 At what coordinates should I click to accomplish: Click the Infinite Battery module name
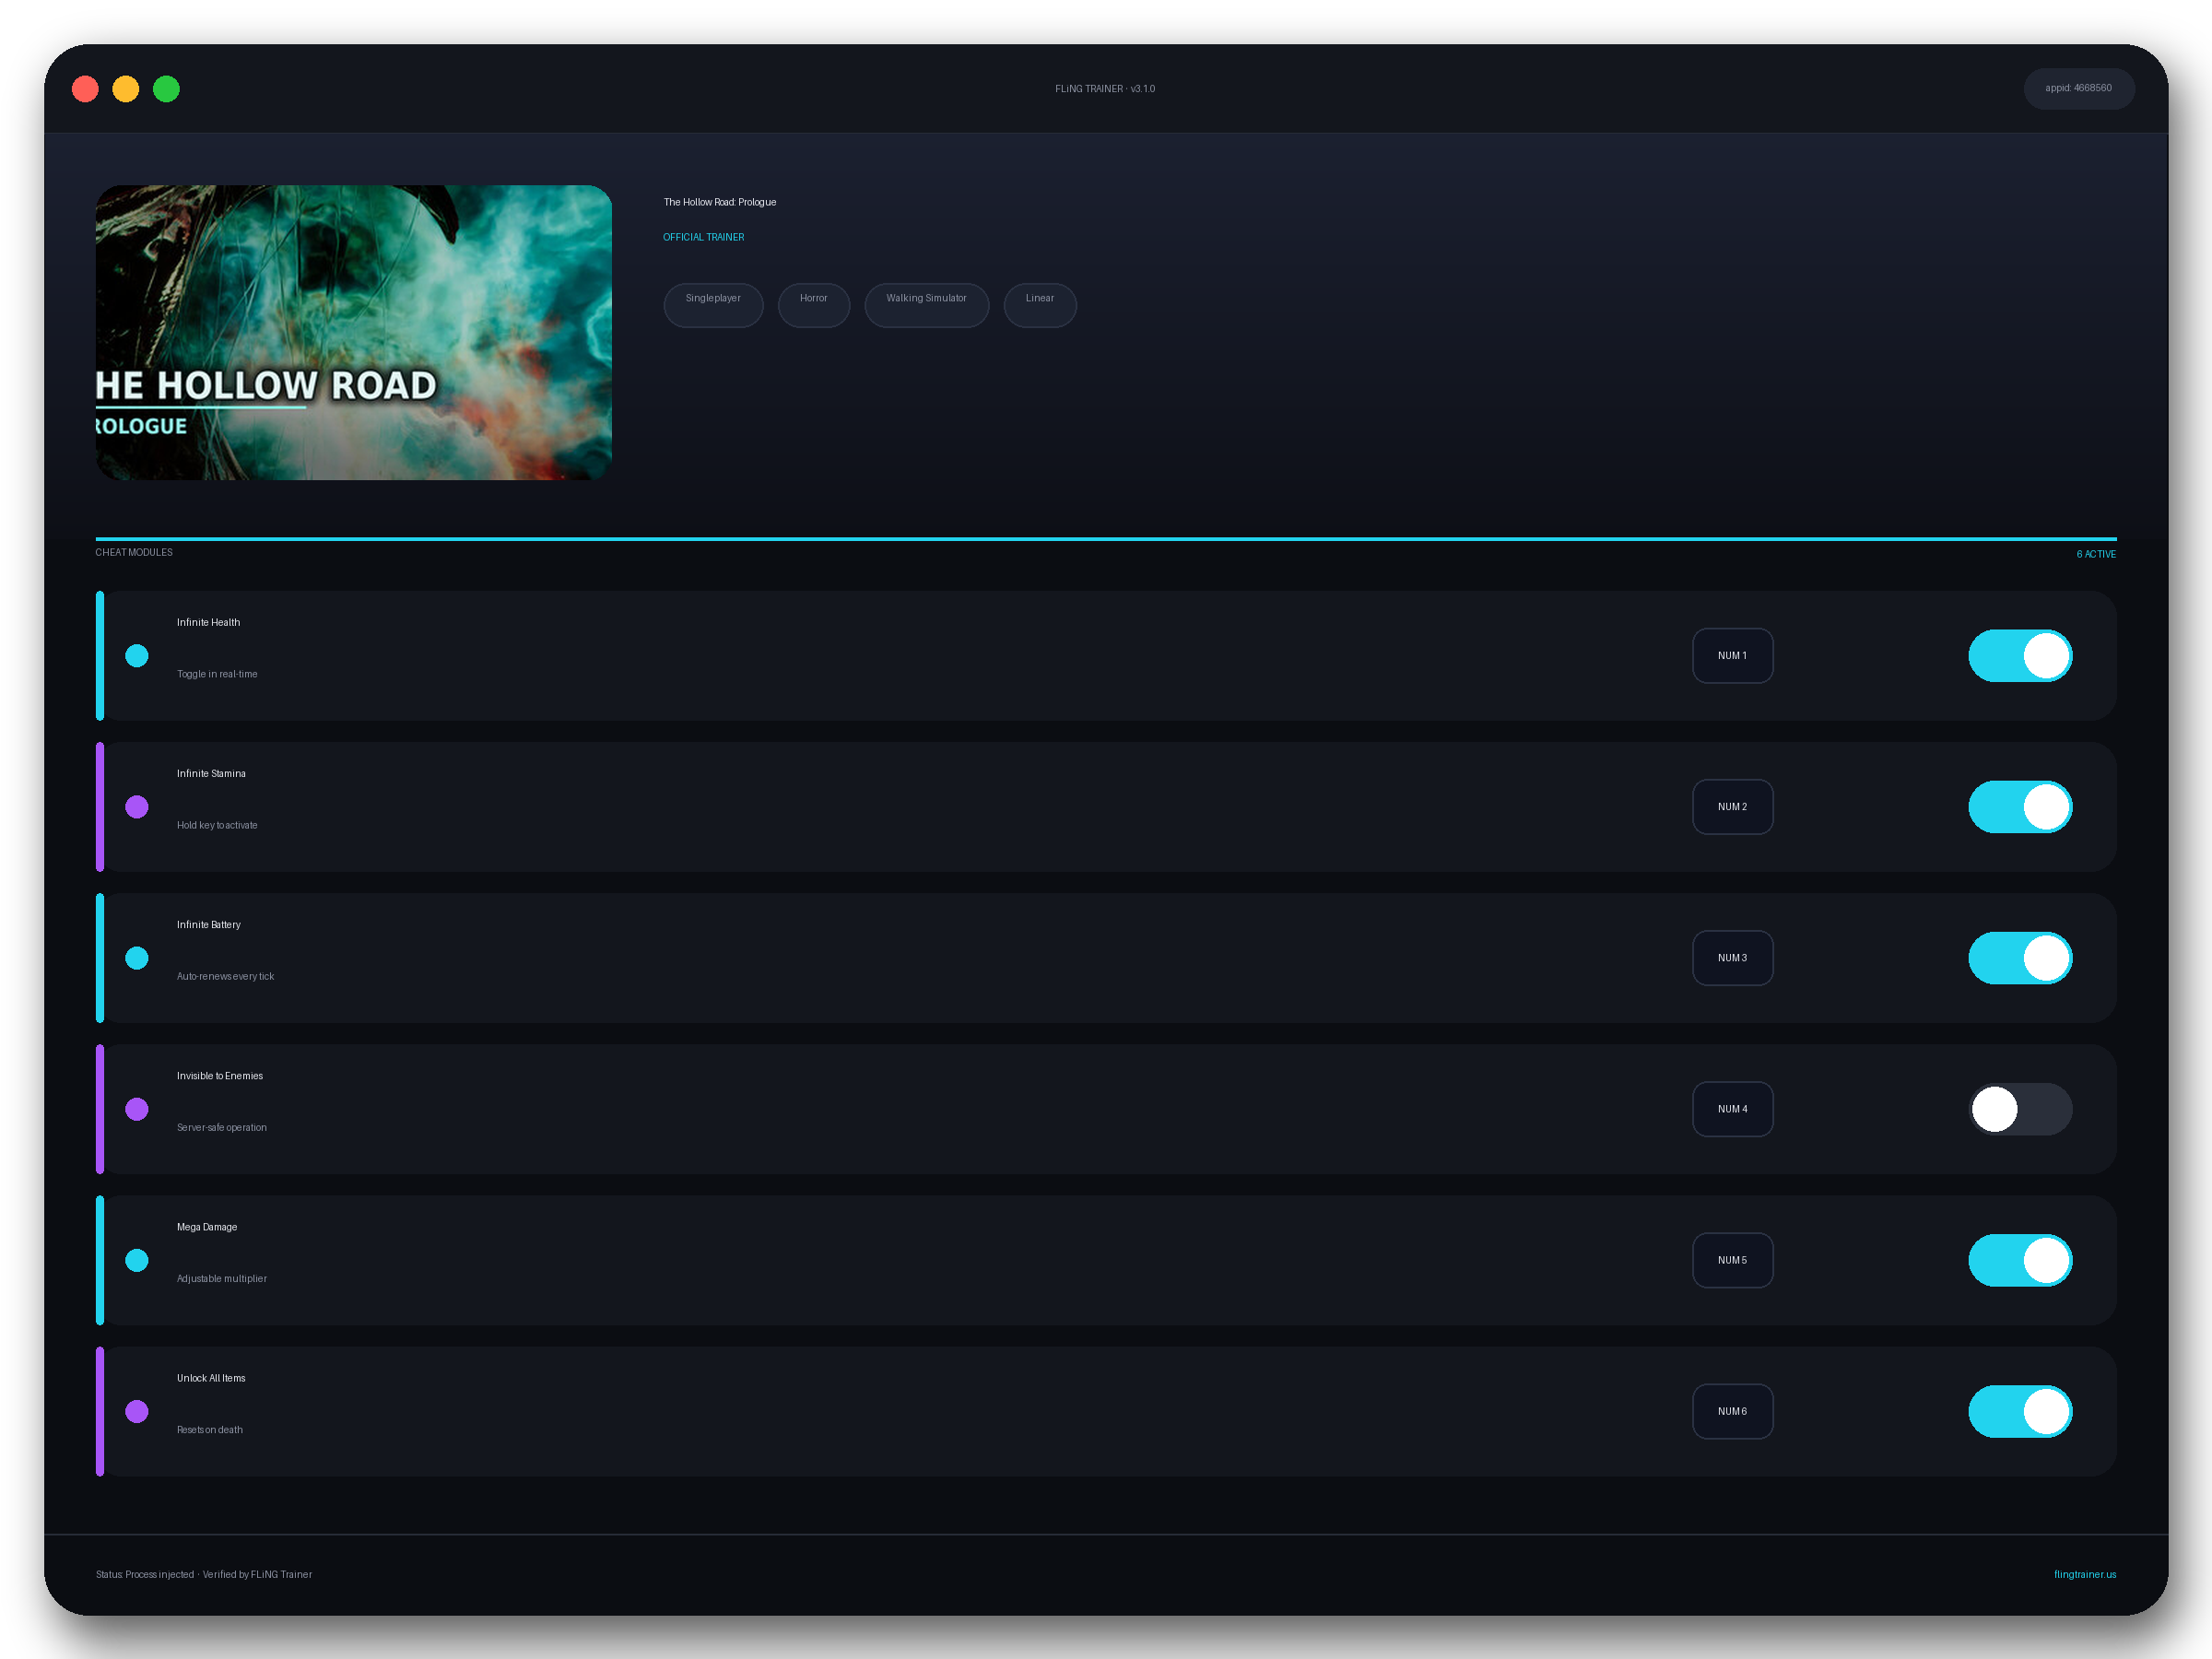point(208,924)
